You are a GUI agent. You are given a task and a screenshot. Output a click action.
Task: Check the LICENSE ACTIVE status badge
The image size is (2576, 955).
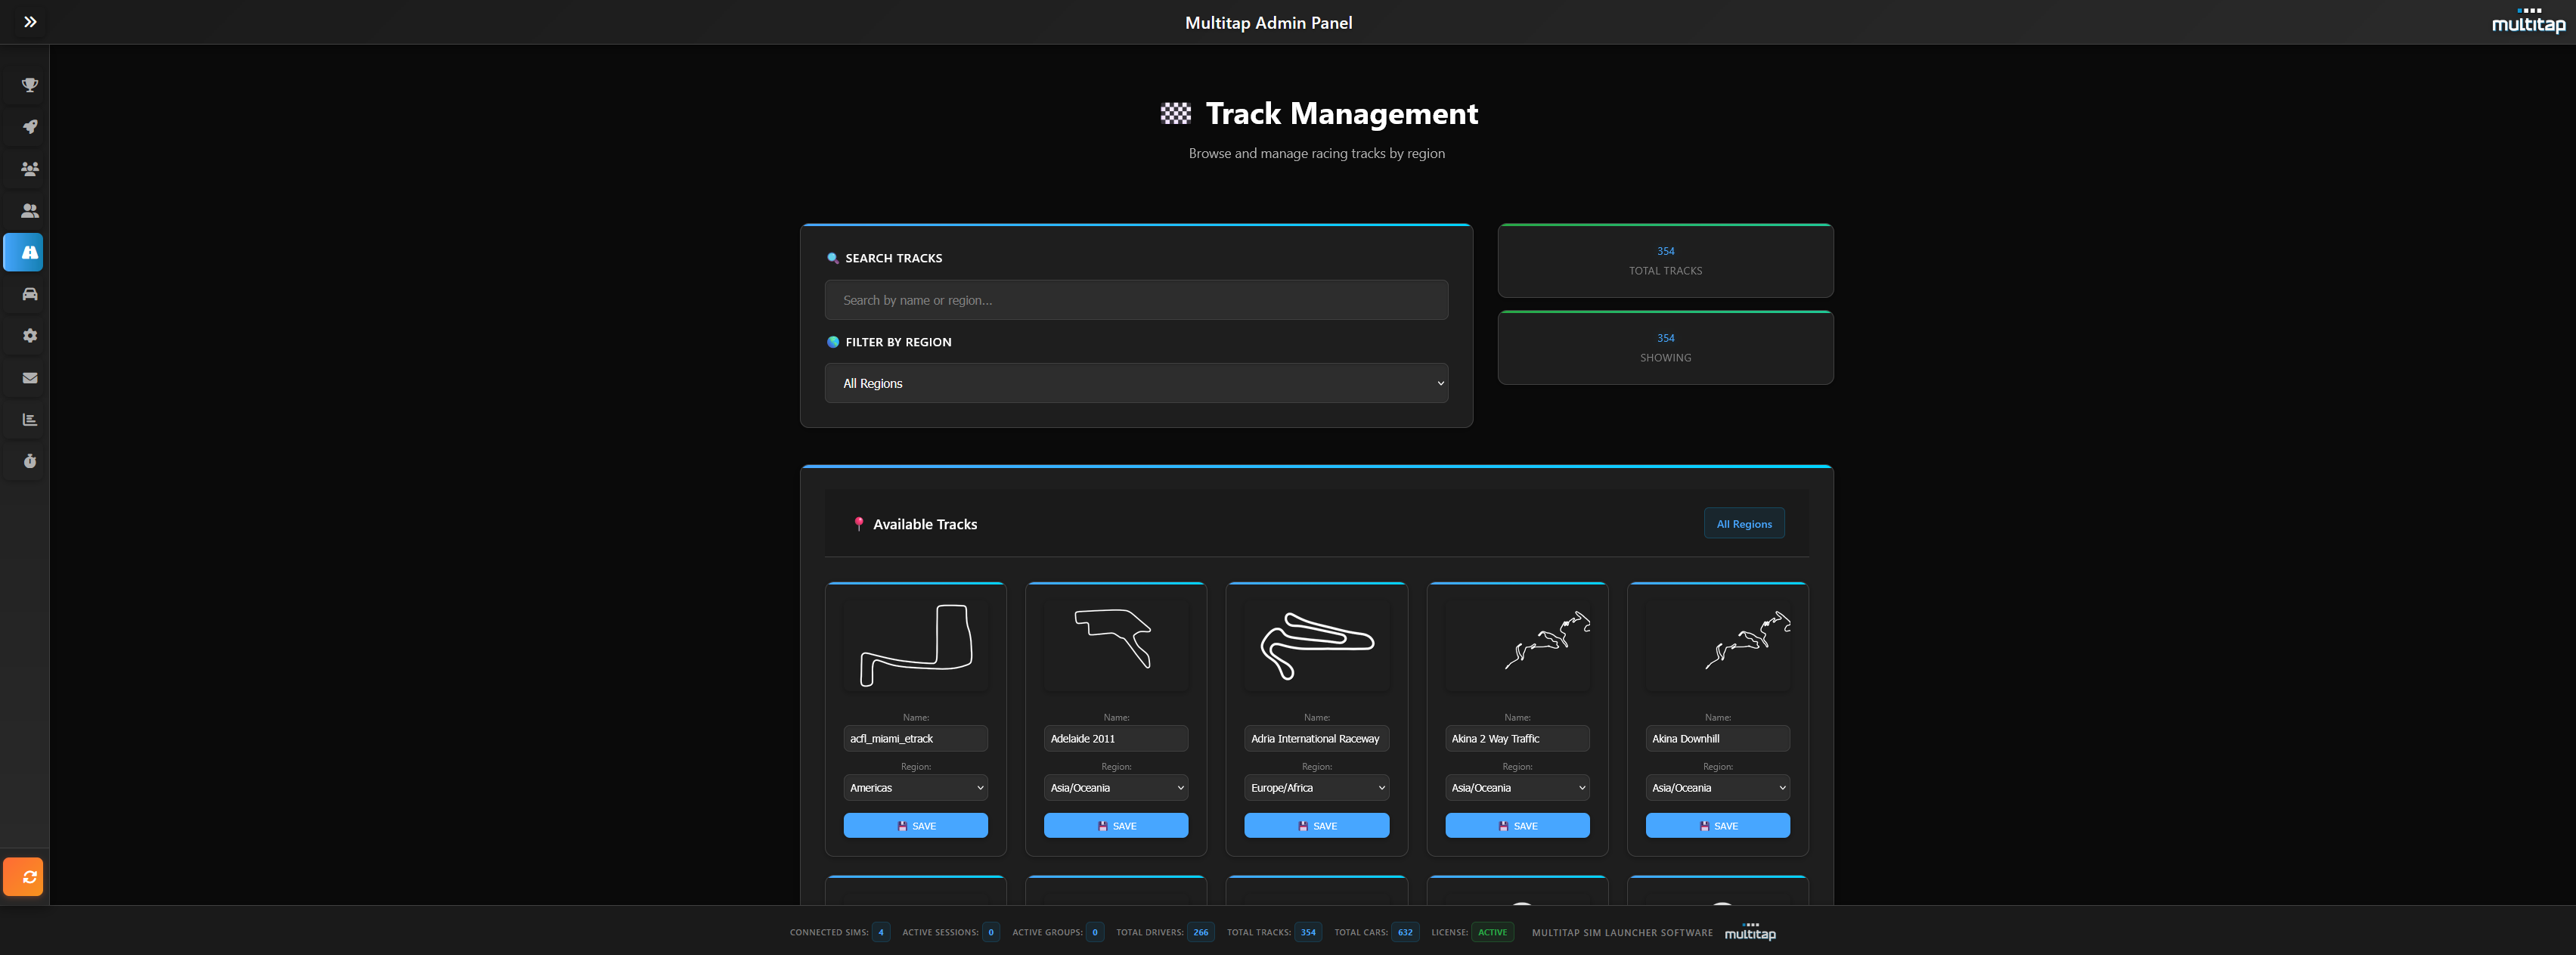pyautogui.click(x=1492, y=932)
